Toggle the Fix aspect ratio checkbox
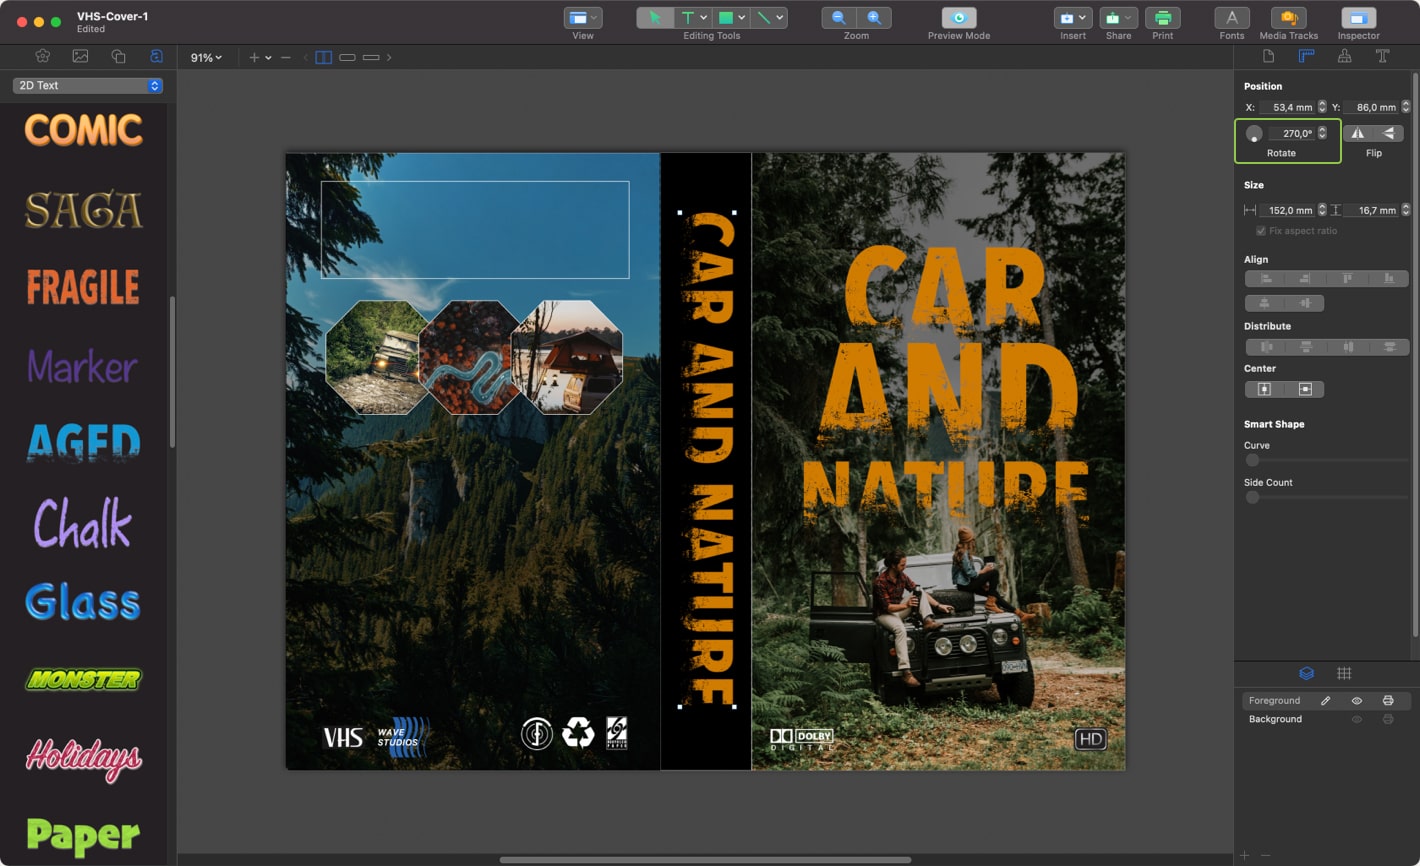 (1261, 230)
